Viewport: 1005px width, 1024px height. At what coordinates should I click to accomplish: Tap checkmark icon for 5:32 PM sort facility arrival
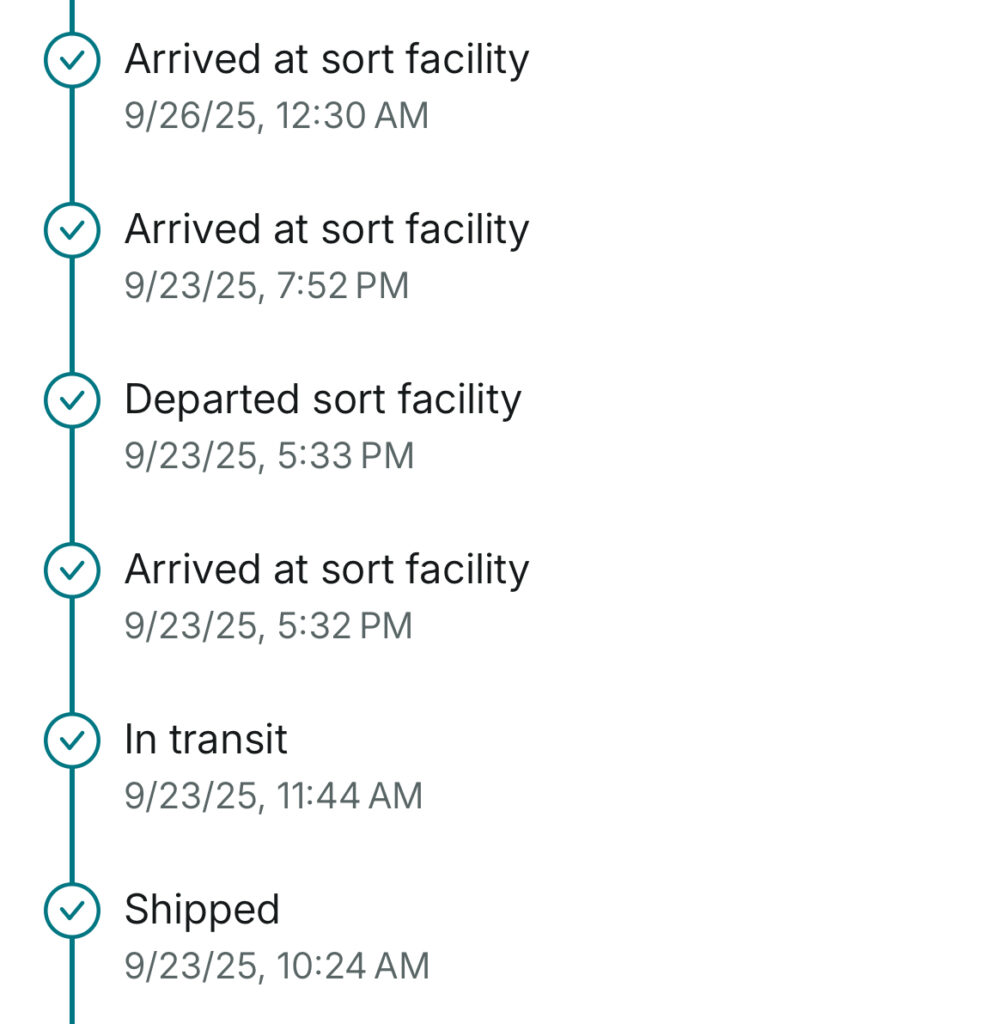tap(72, 571)
